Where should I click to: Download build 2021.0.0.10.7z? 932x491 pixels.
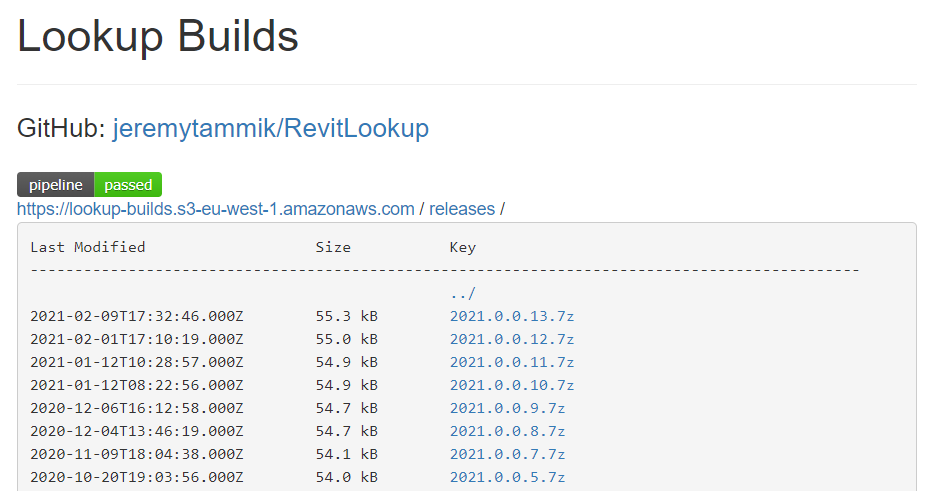point(512,385)
